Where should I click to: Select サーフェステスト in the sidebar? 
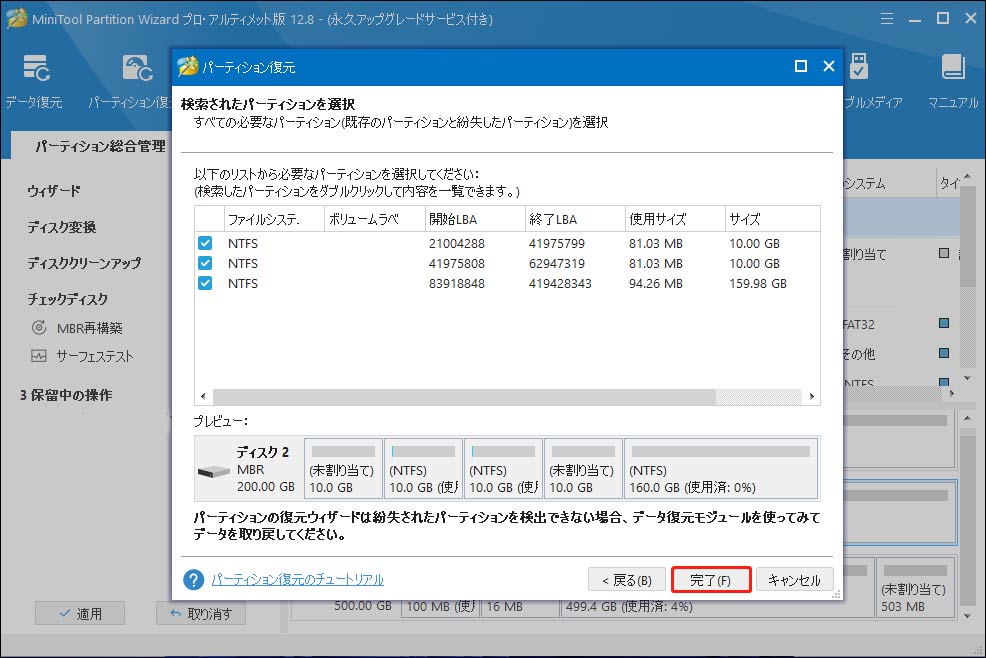point(95,357)
